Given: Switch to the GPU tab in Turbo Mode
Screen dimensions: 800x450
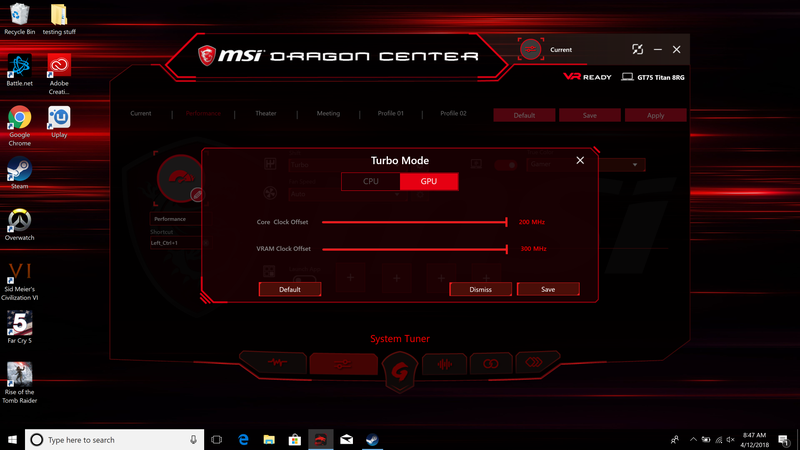Looking at the screenshot, I should (x=429, y=181).
